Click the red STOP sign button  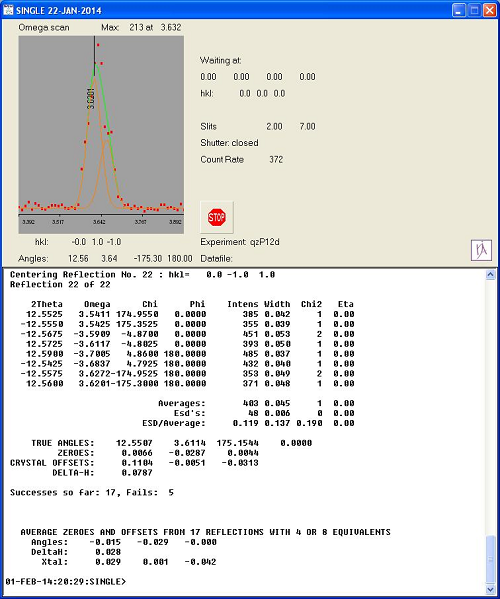click(217, 217)
